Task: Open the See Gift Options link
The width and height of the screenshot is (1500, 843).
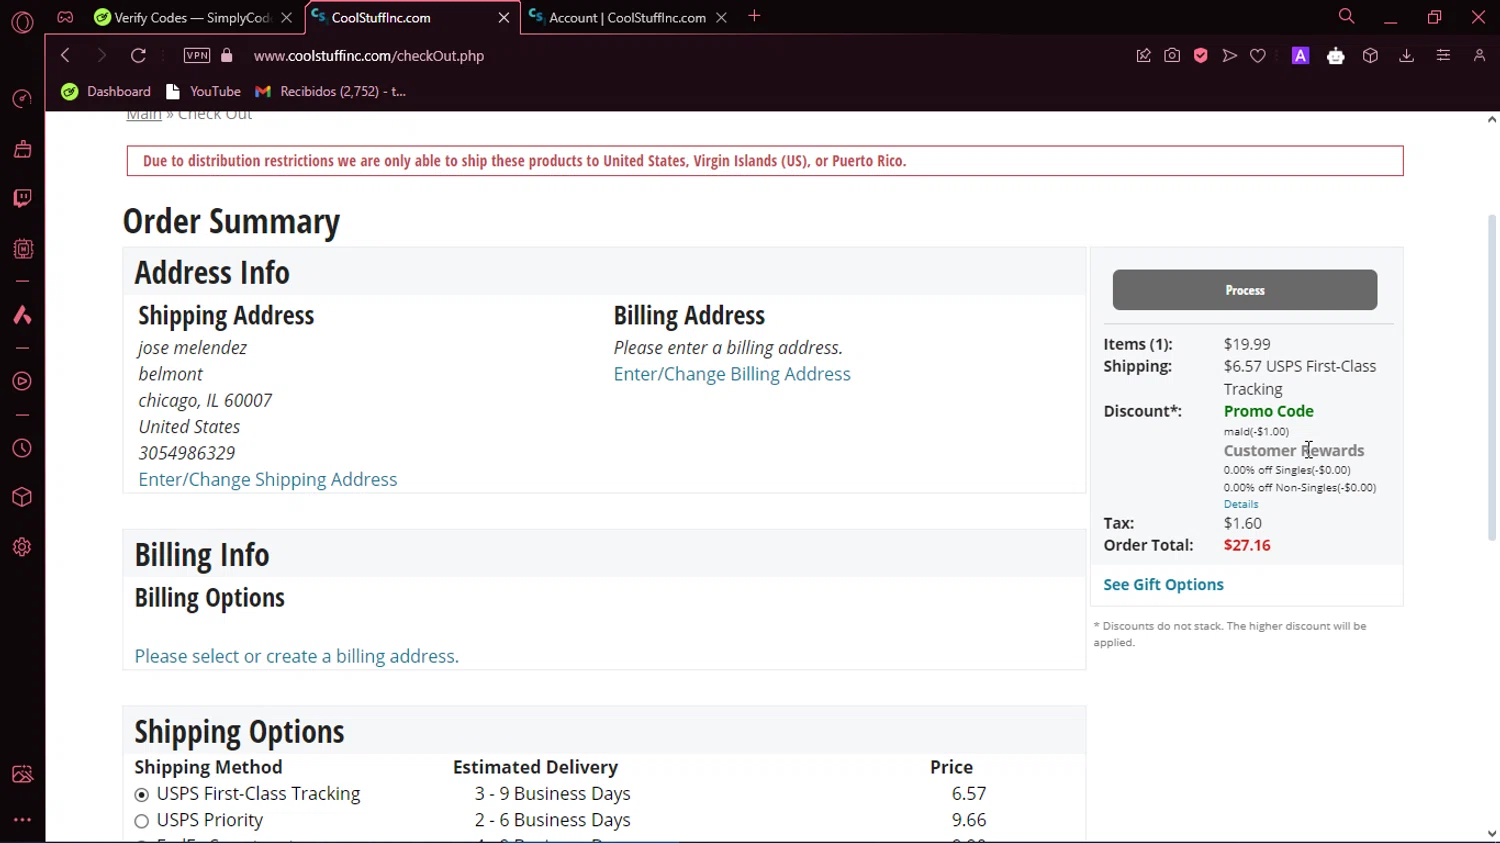Action: (x=1163, y=585)
